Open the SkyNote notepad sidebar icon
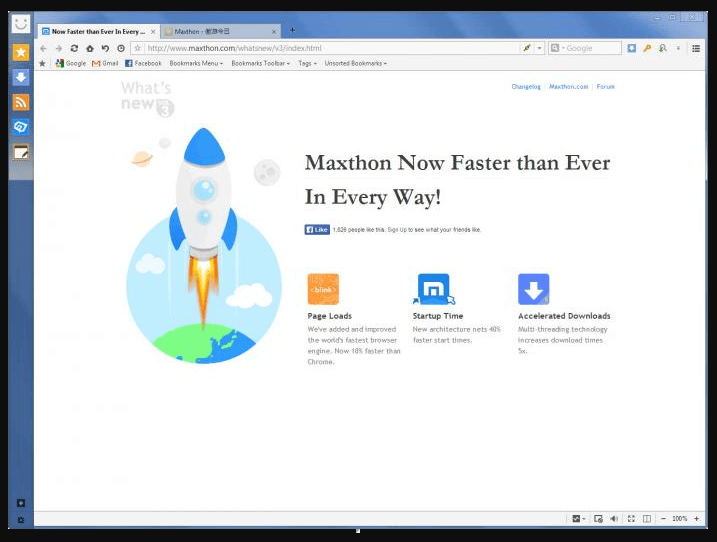This screenshot has width=717, height=542. tap(21, 152)
